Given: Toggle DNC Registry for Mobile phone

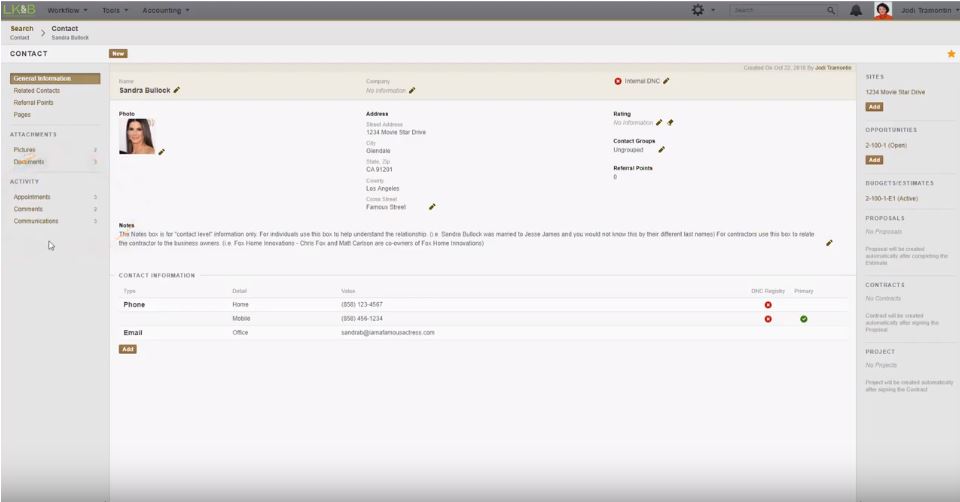Looking at the screenshot, I should point(768,319).
